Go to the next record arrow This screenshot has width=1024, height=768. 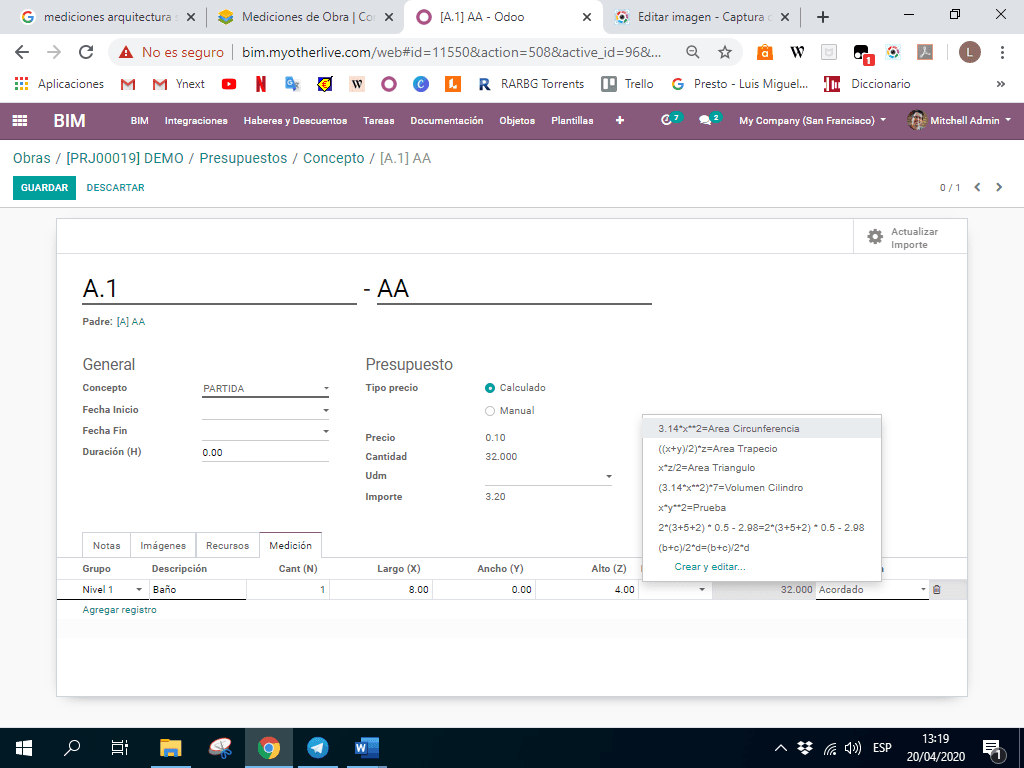pyautogui.click(x=999, y=187)
